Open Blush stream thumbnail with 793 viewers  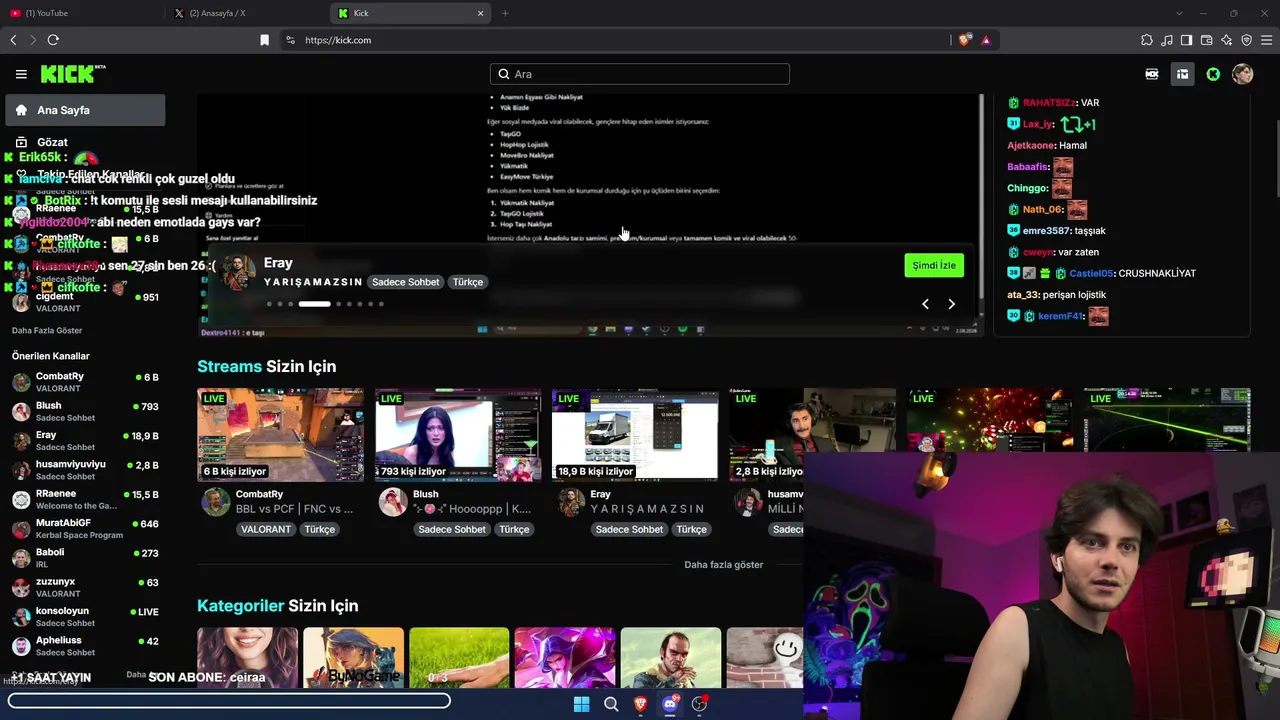(458, 435)
